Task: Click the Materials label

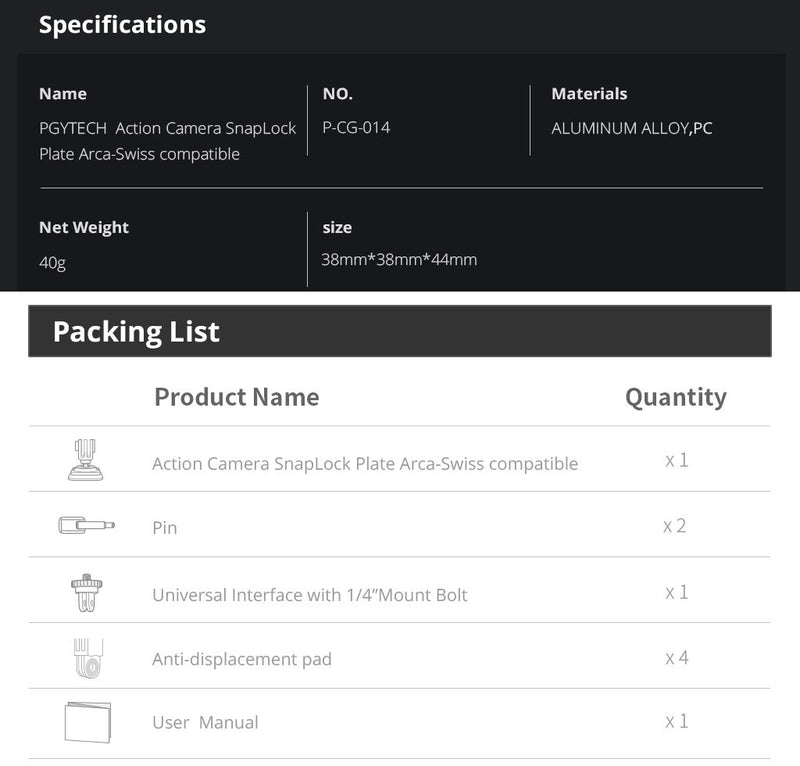Action: click(x=589, y=94)
